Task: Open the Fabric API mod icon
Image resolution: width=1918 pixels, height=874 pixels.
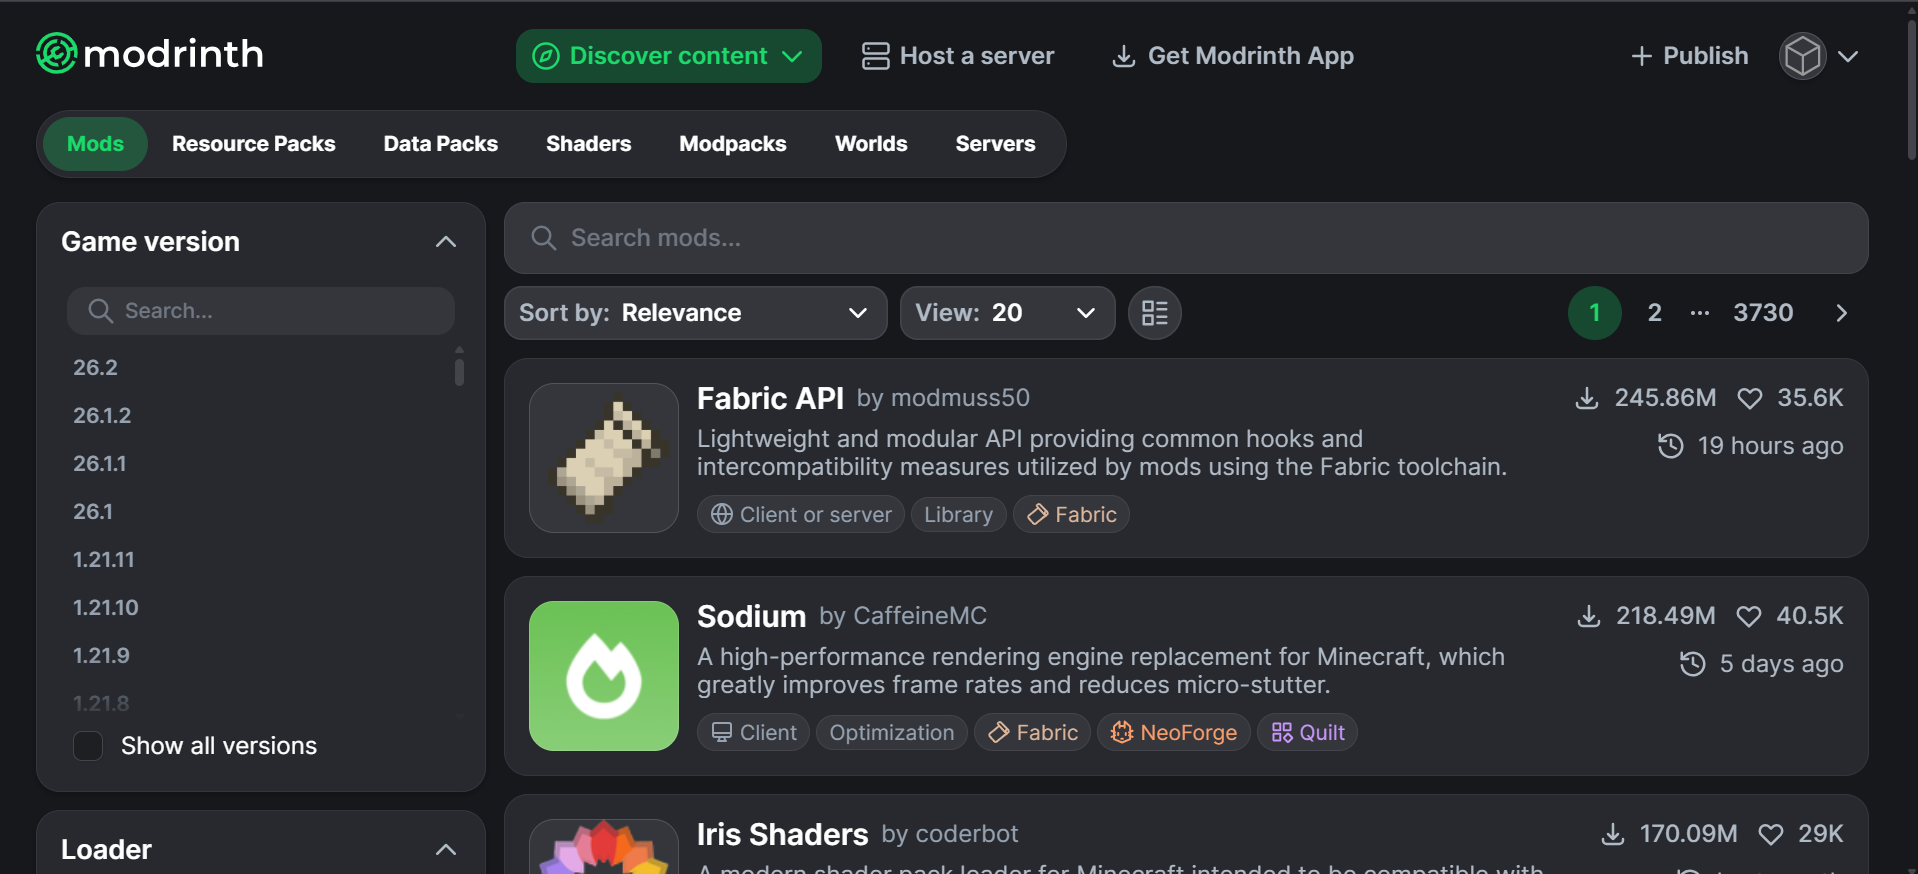Action: (604, 458)
